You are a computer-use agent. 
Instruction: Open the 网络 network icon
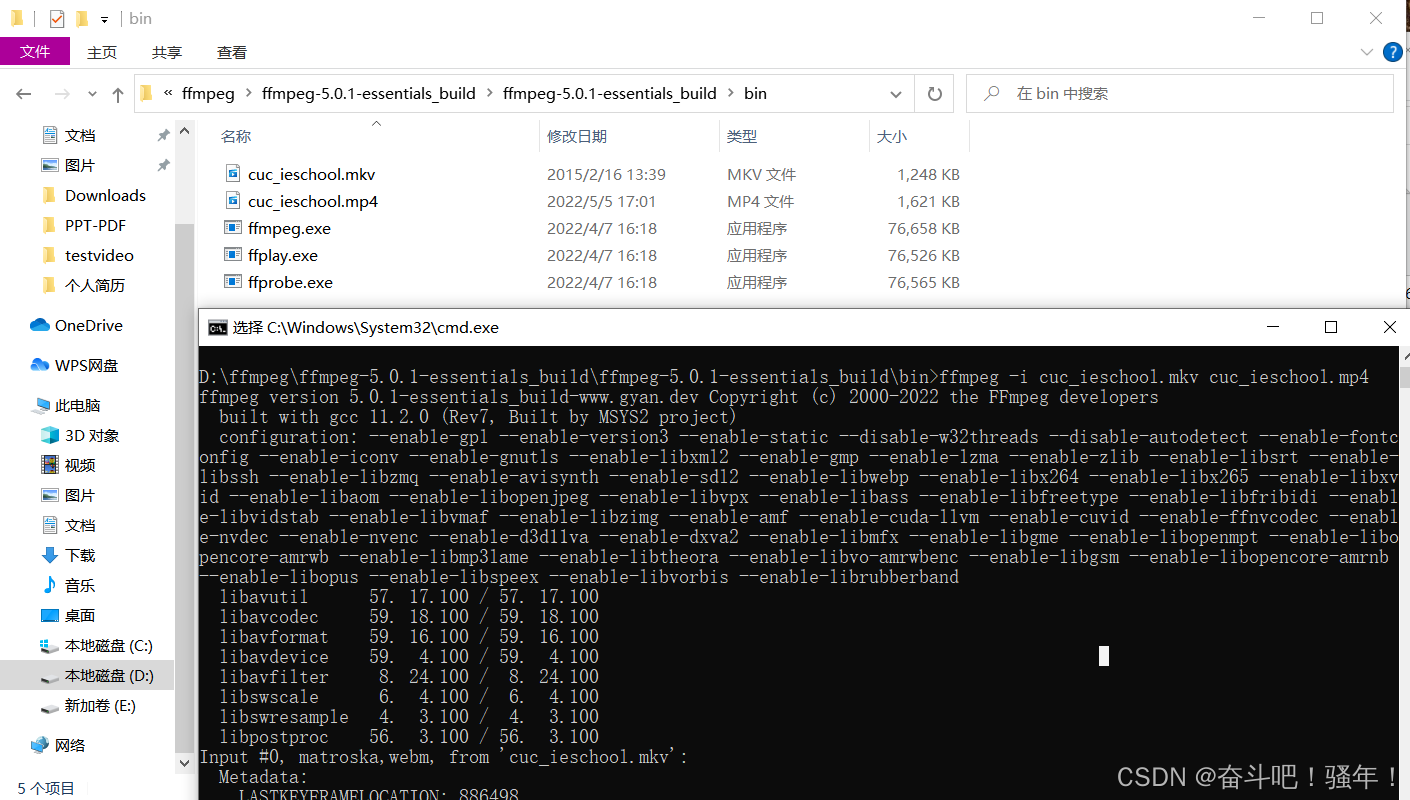pyautogui.click(x=40, y=745)
